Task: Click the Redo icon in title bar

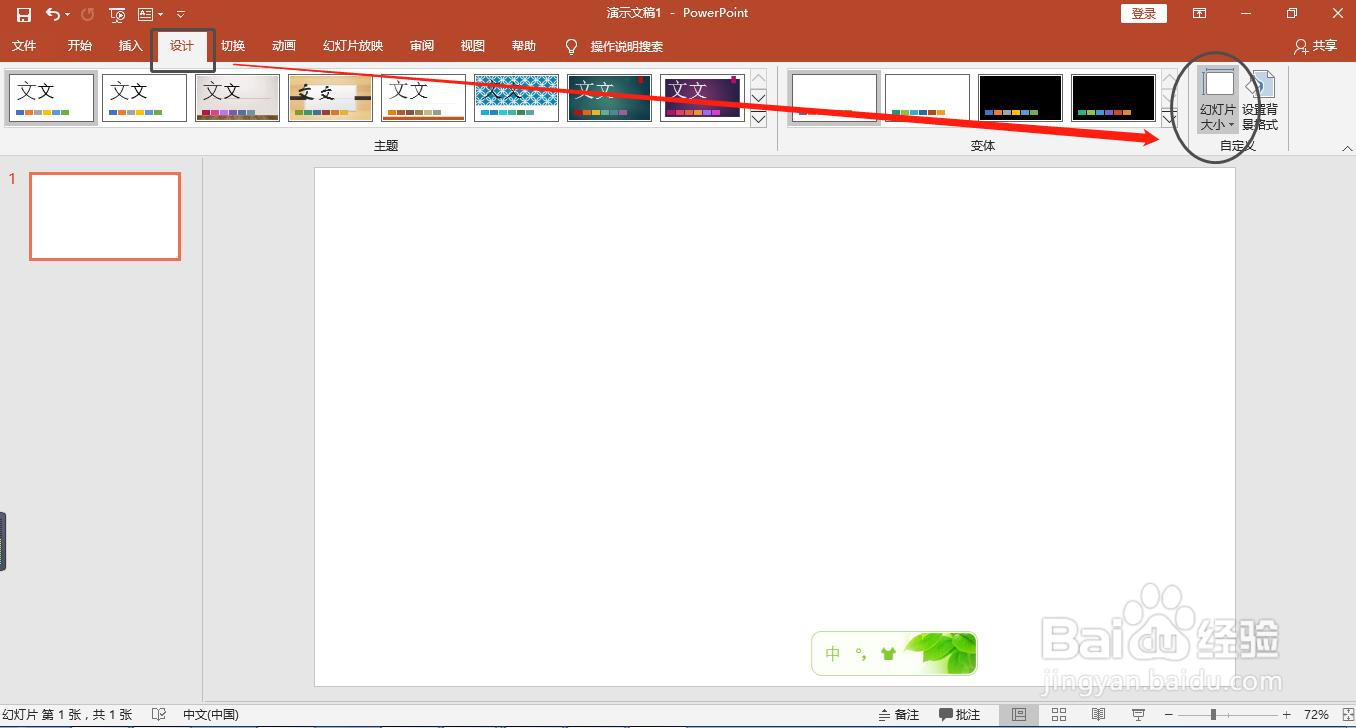Action: 87,14
